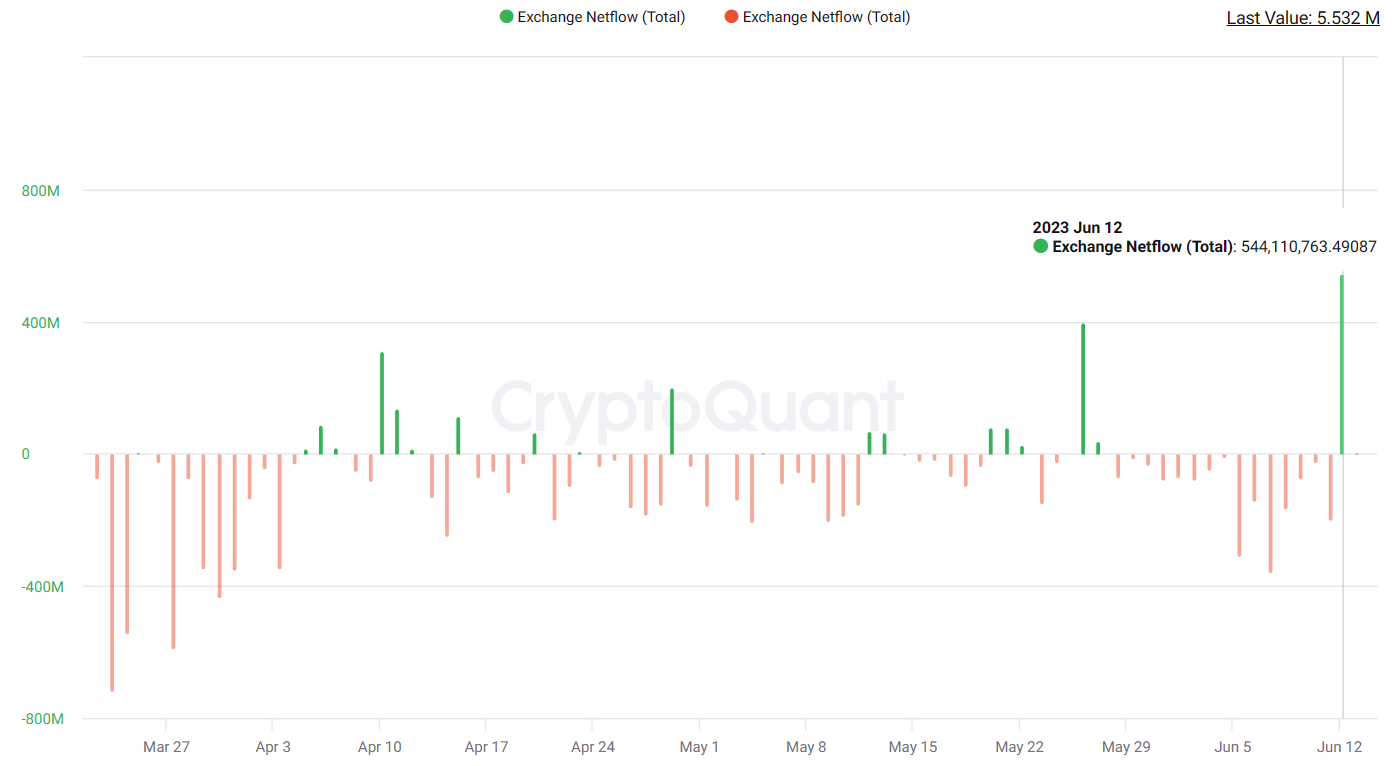This screenshot has width=1395, height=766.
Task: Click the 400M y-axis label
Action: [42, 323]
